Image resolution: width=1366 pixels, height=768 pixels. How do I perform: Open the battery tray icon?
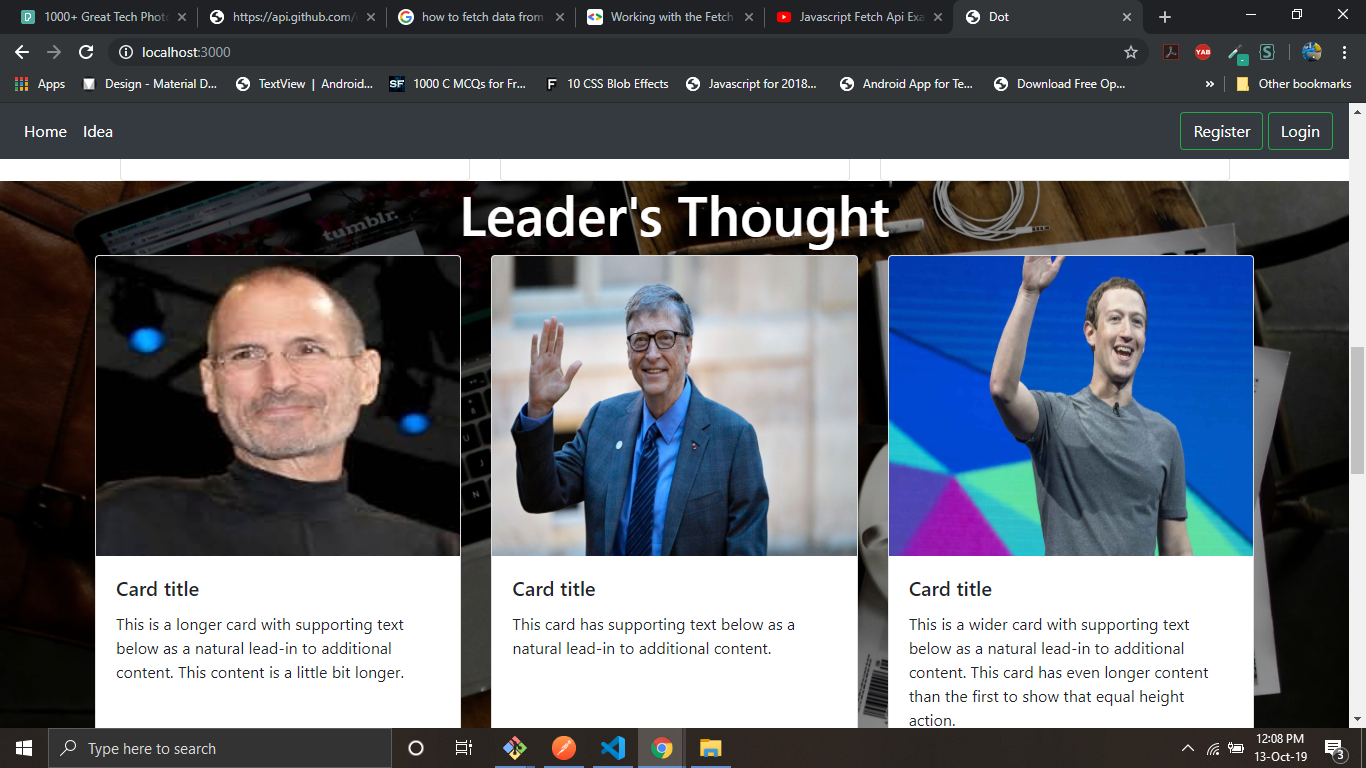point(1236,748)
